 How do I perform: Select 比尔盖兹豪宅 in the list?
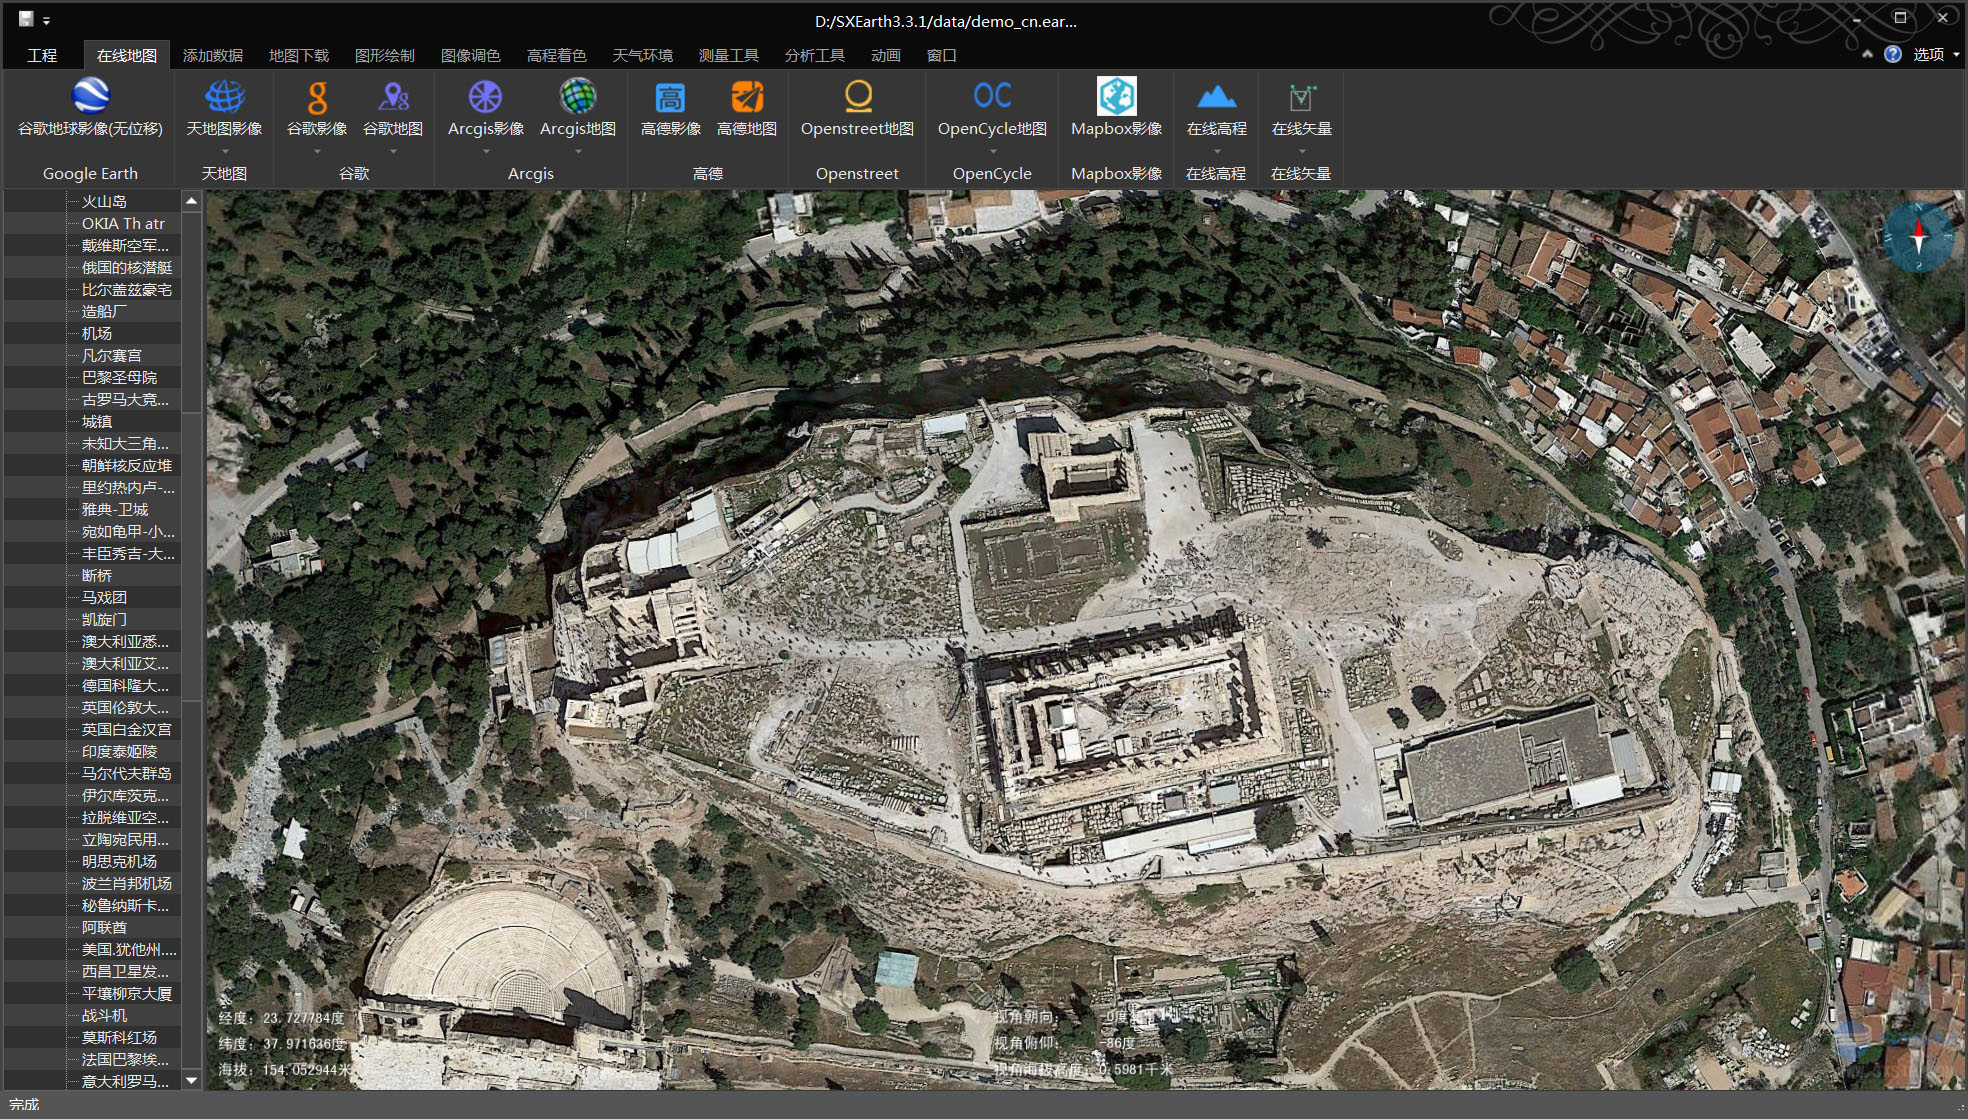pyautogui.click(x=127, y=289)
